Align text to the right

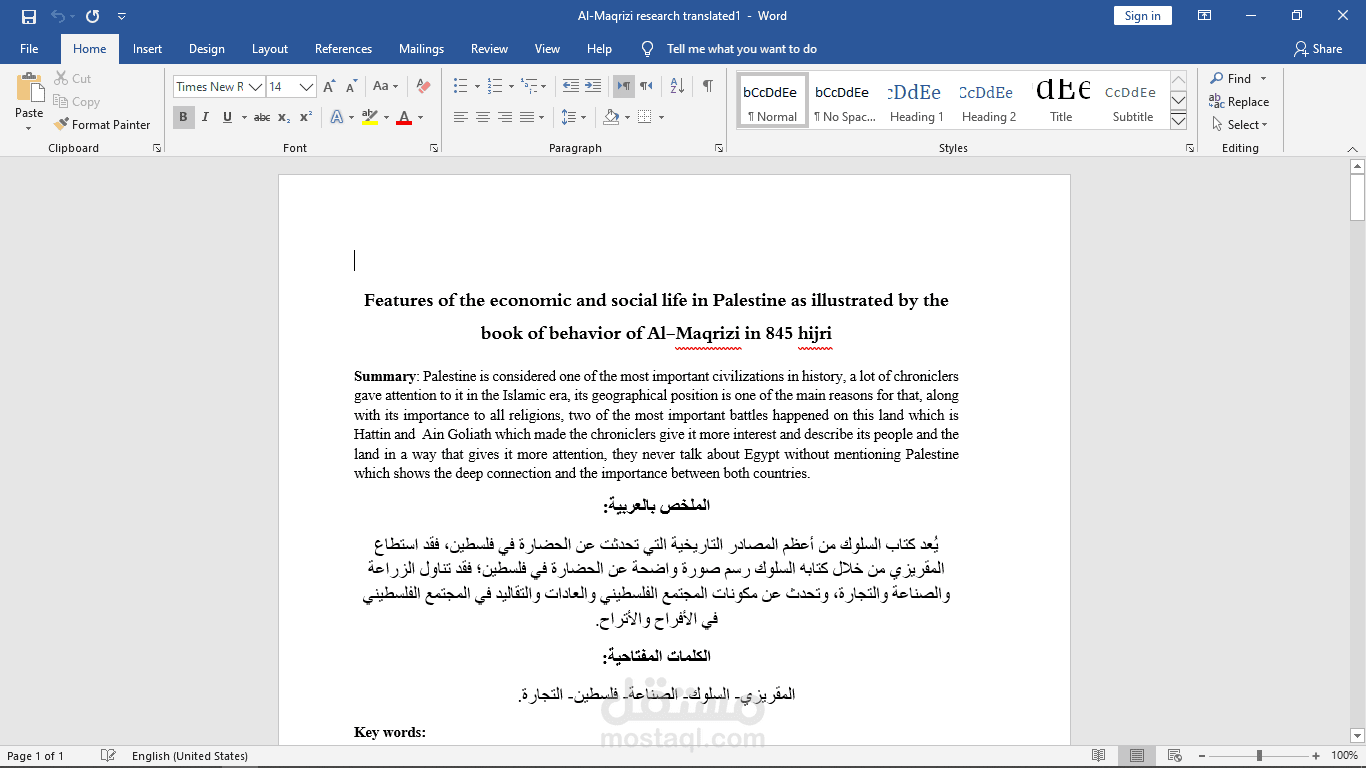(504, 117)
